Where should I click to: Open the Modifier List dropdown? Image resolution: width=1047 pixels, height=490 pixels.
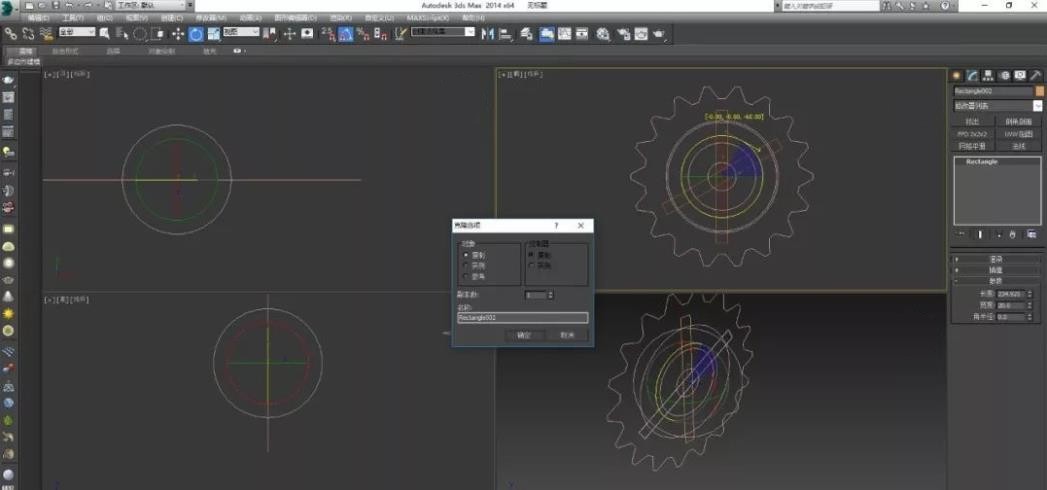point(996,105)
